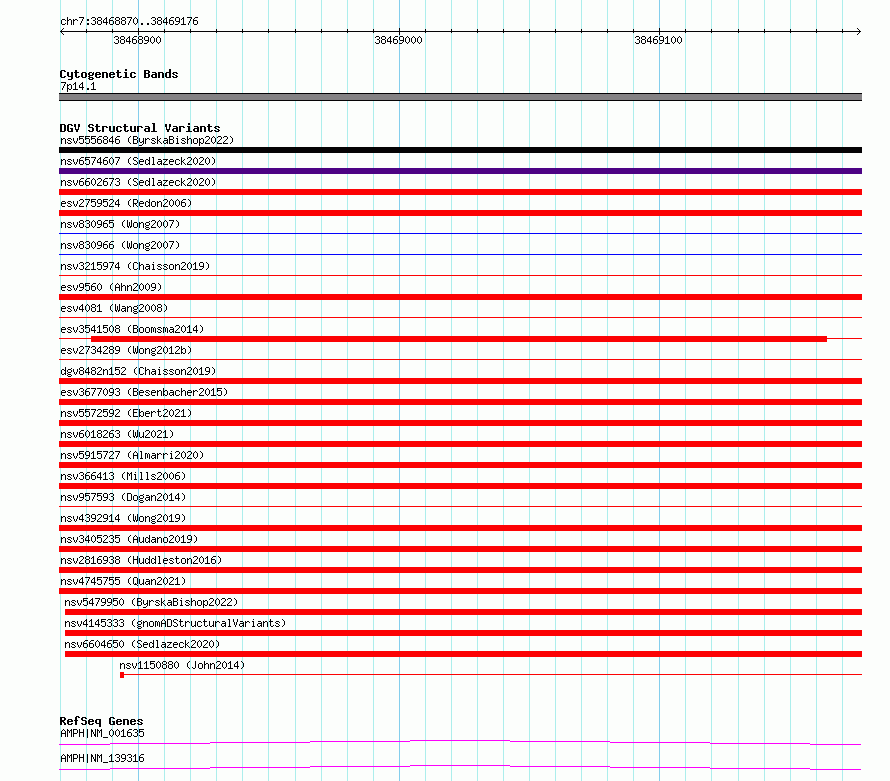The width and height of the screenshot is (890, 781).
Task: Select esv3541508 (Boomsma2014) variant label
Action: [132, 329]
